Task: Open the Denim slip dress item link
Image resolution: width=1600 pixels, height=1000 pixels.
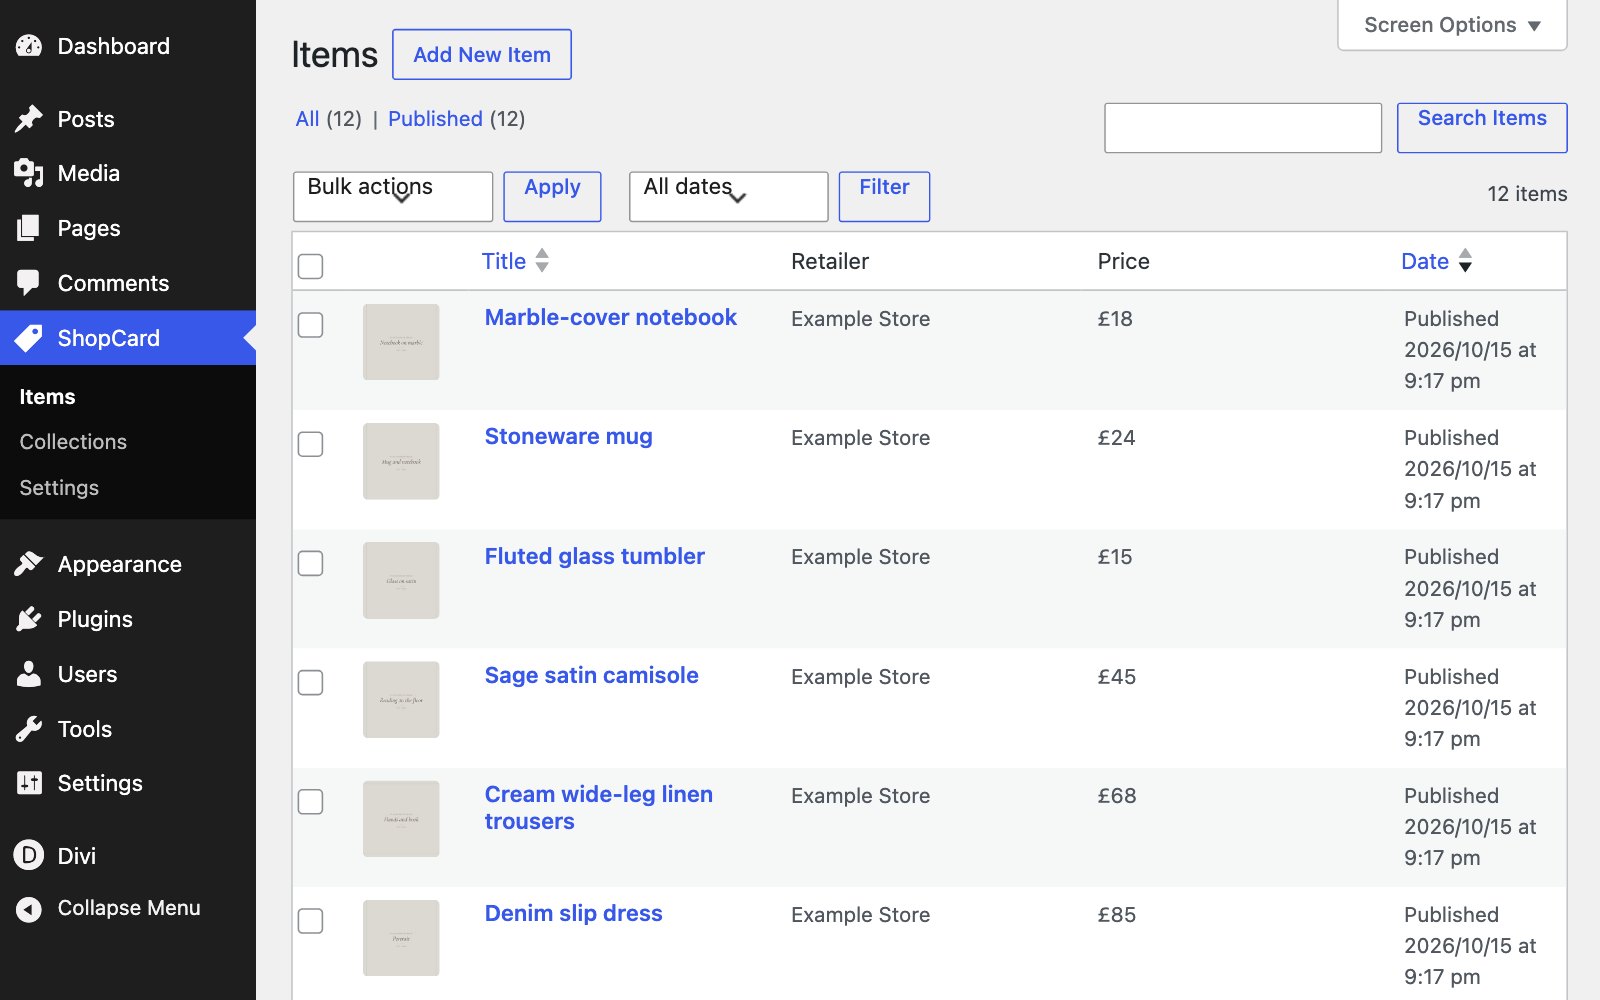Action: [x=573, y=914]
